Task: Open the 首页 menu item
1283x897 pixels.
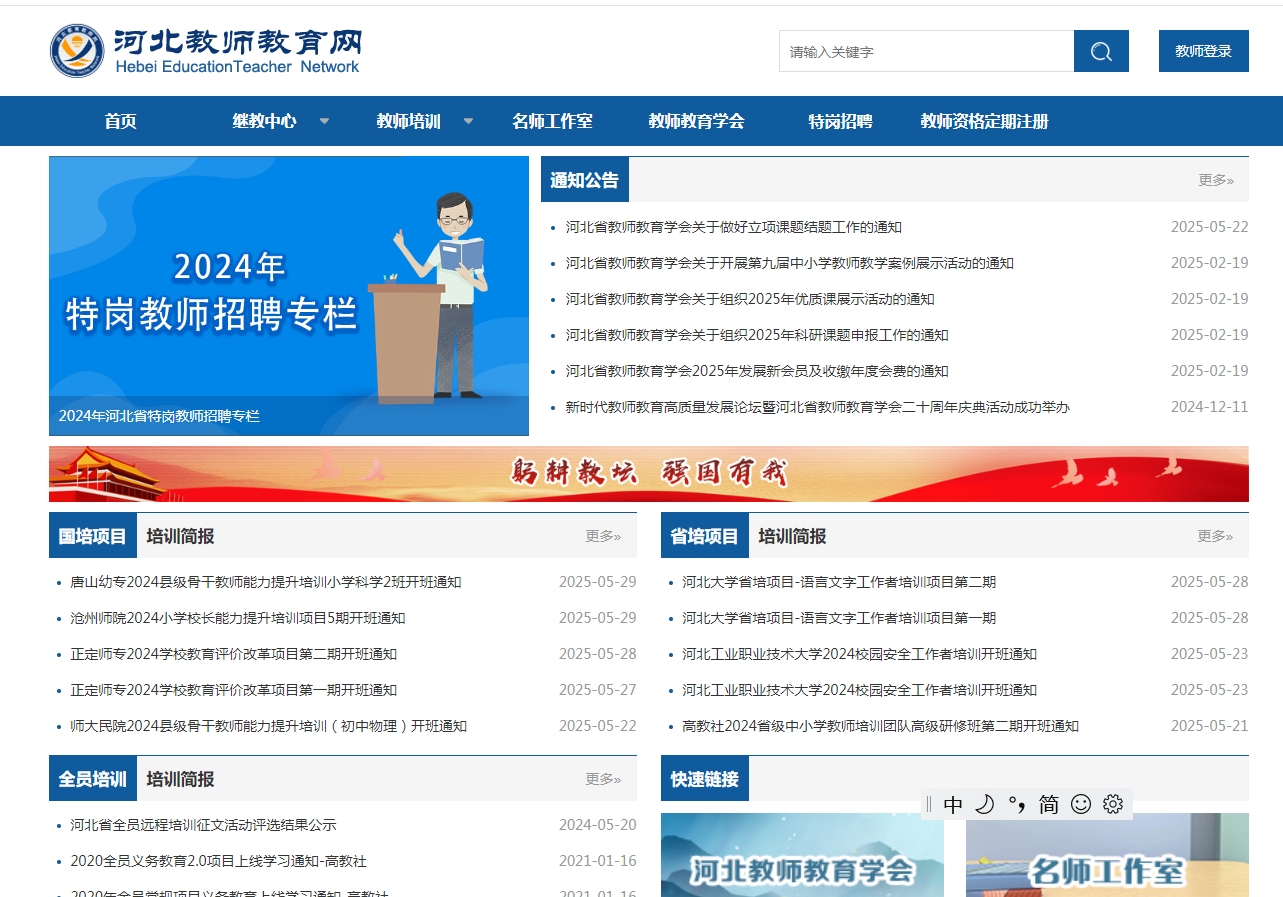Action: [x=119, y=121]
